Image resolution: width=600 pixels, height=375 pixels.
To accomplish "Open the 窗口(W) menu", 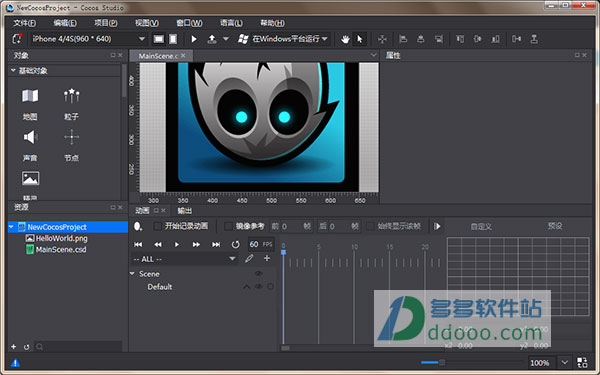I will 189,23.
